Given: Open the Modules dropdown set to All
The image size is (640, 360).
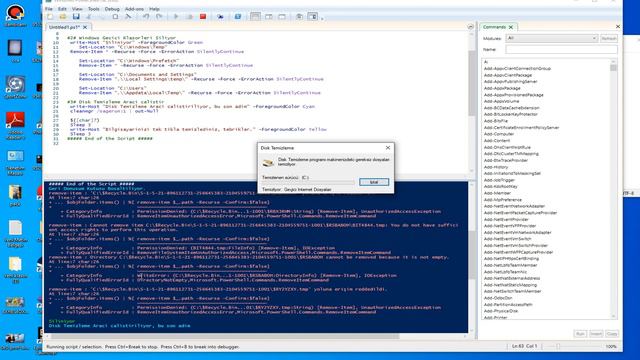Looking at the screenshot, I should [x=551, y=38].
